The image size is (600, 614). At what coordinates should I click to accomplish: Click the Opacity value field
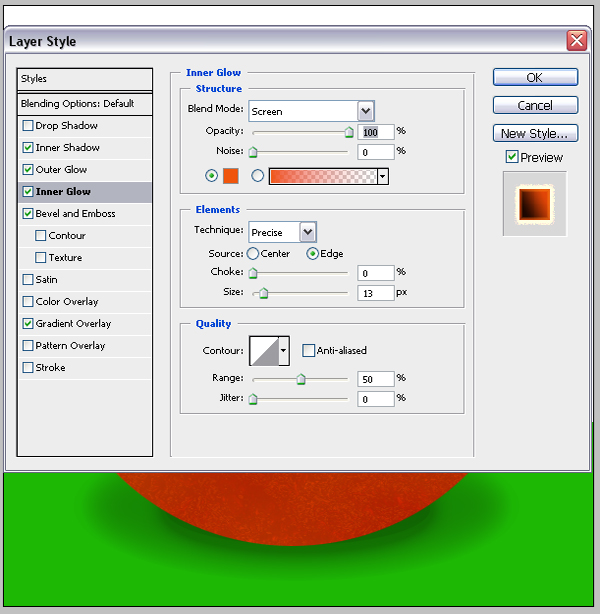click(376, 132)
